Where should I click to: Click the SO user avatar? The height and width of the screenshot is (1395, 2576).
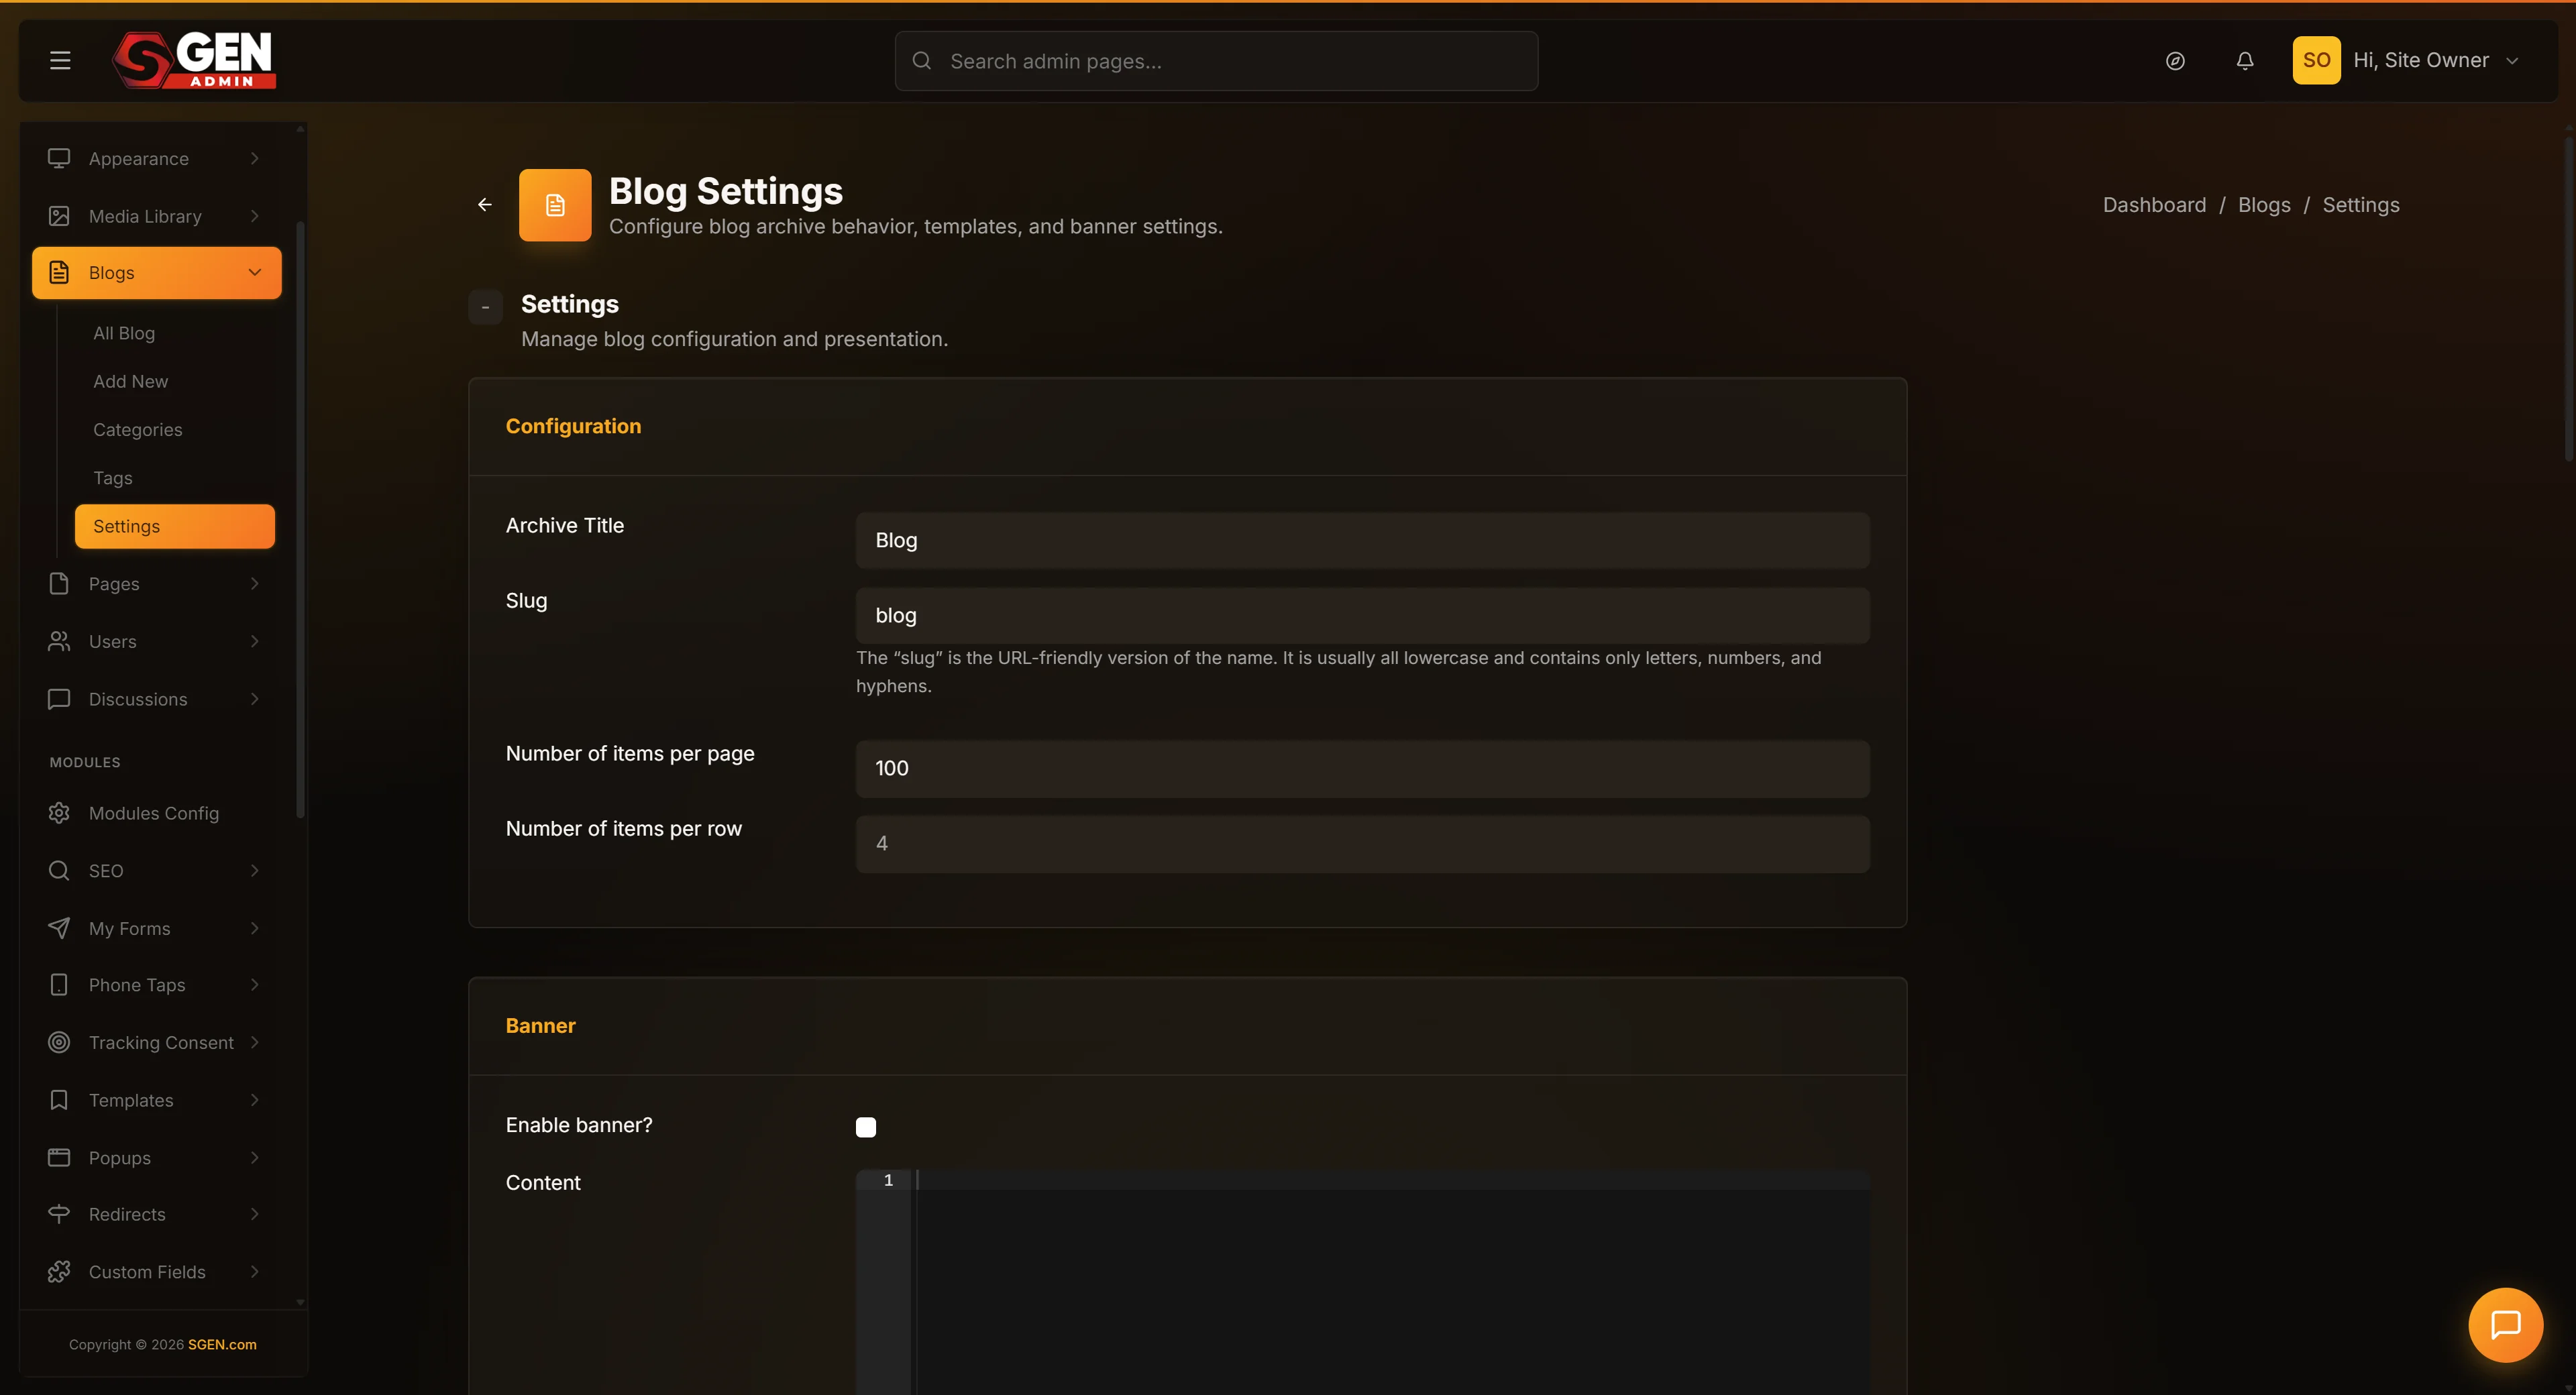click(2317, 60)
